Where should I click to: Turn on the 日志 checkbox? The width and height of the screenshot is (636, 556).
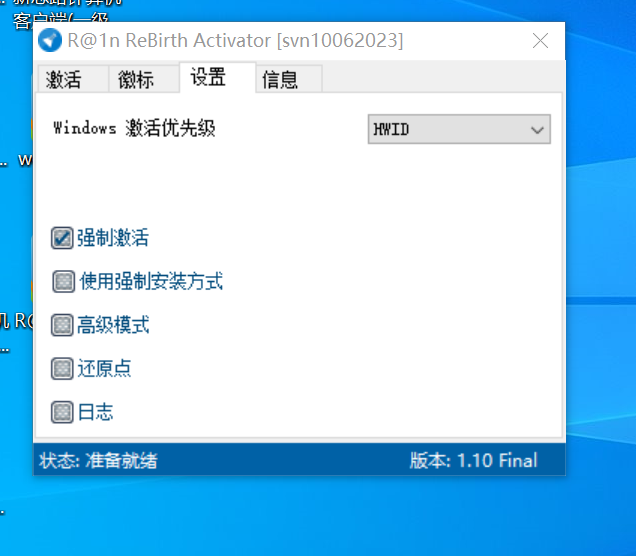click(62, 412)
